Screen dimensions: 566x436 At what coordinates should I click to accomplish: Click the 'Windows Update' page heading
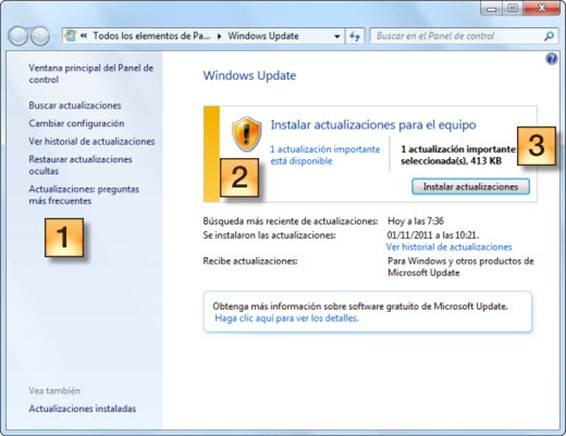tap(249, 75)
